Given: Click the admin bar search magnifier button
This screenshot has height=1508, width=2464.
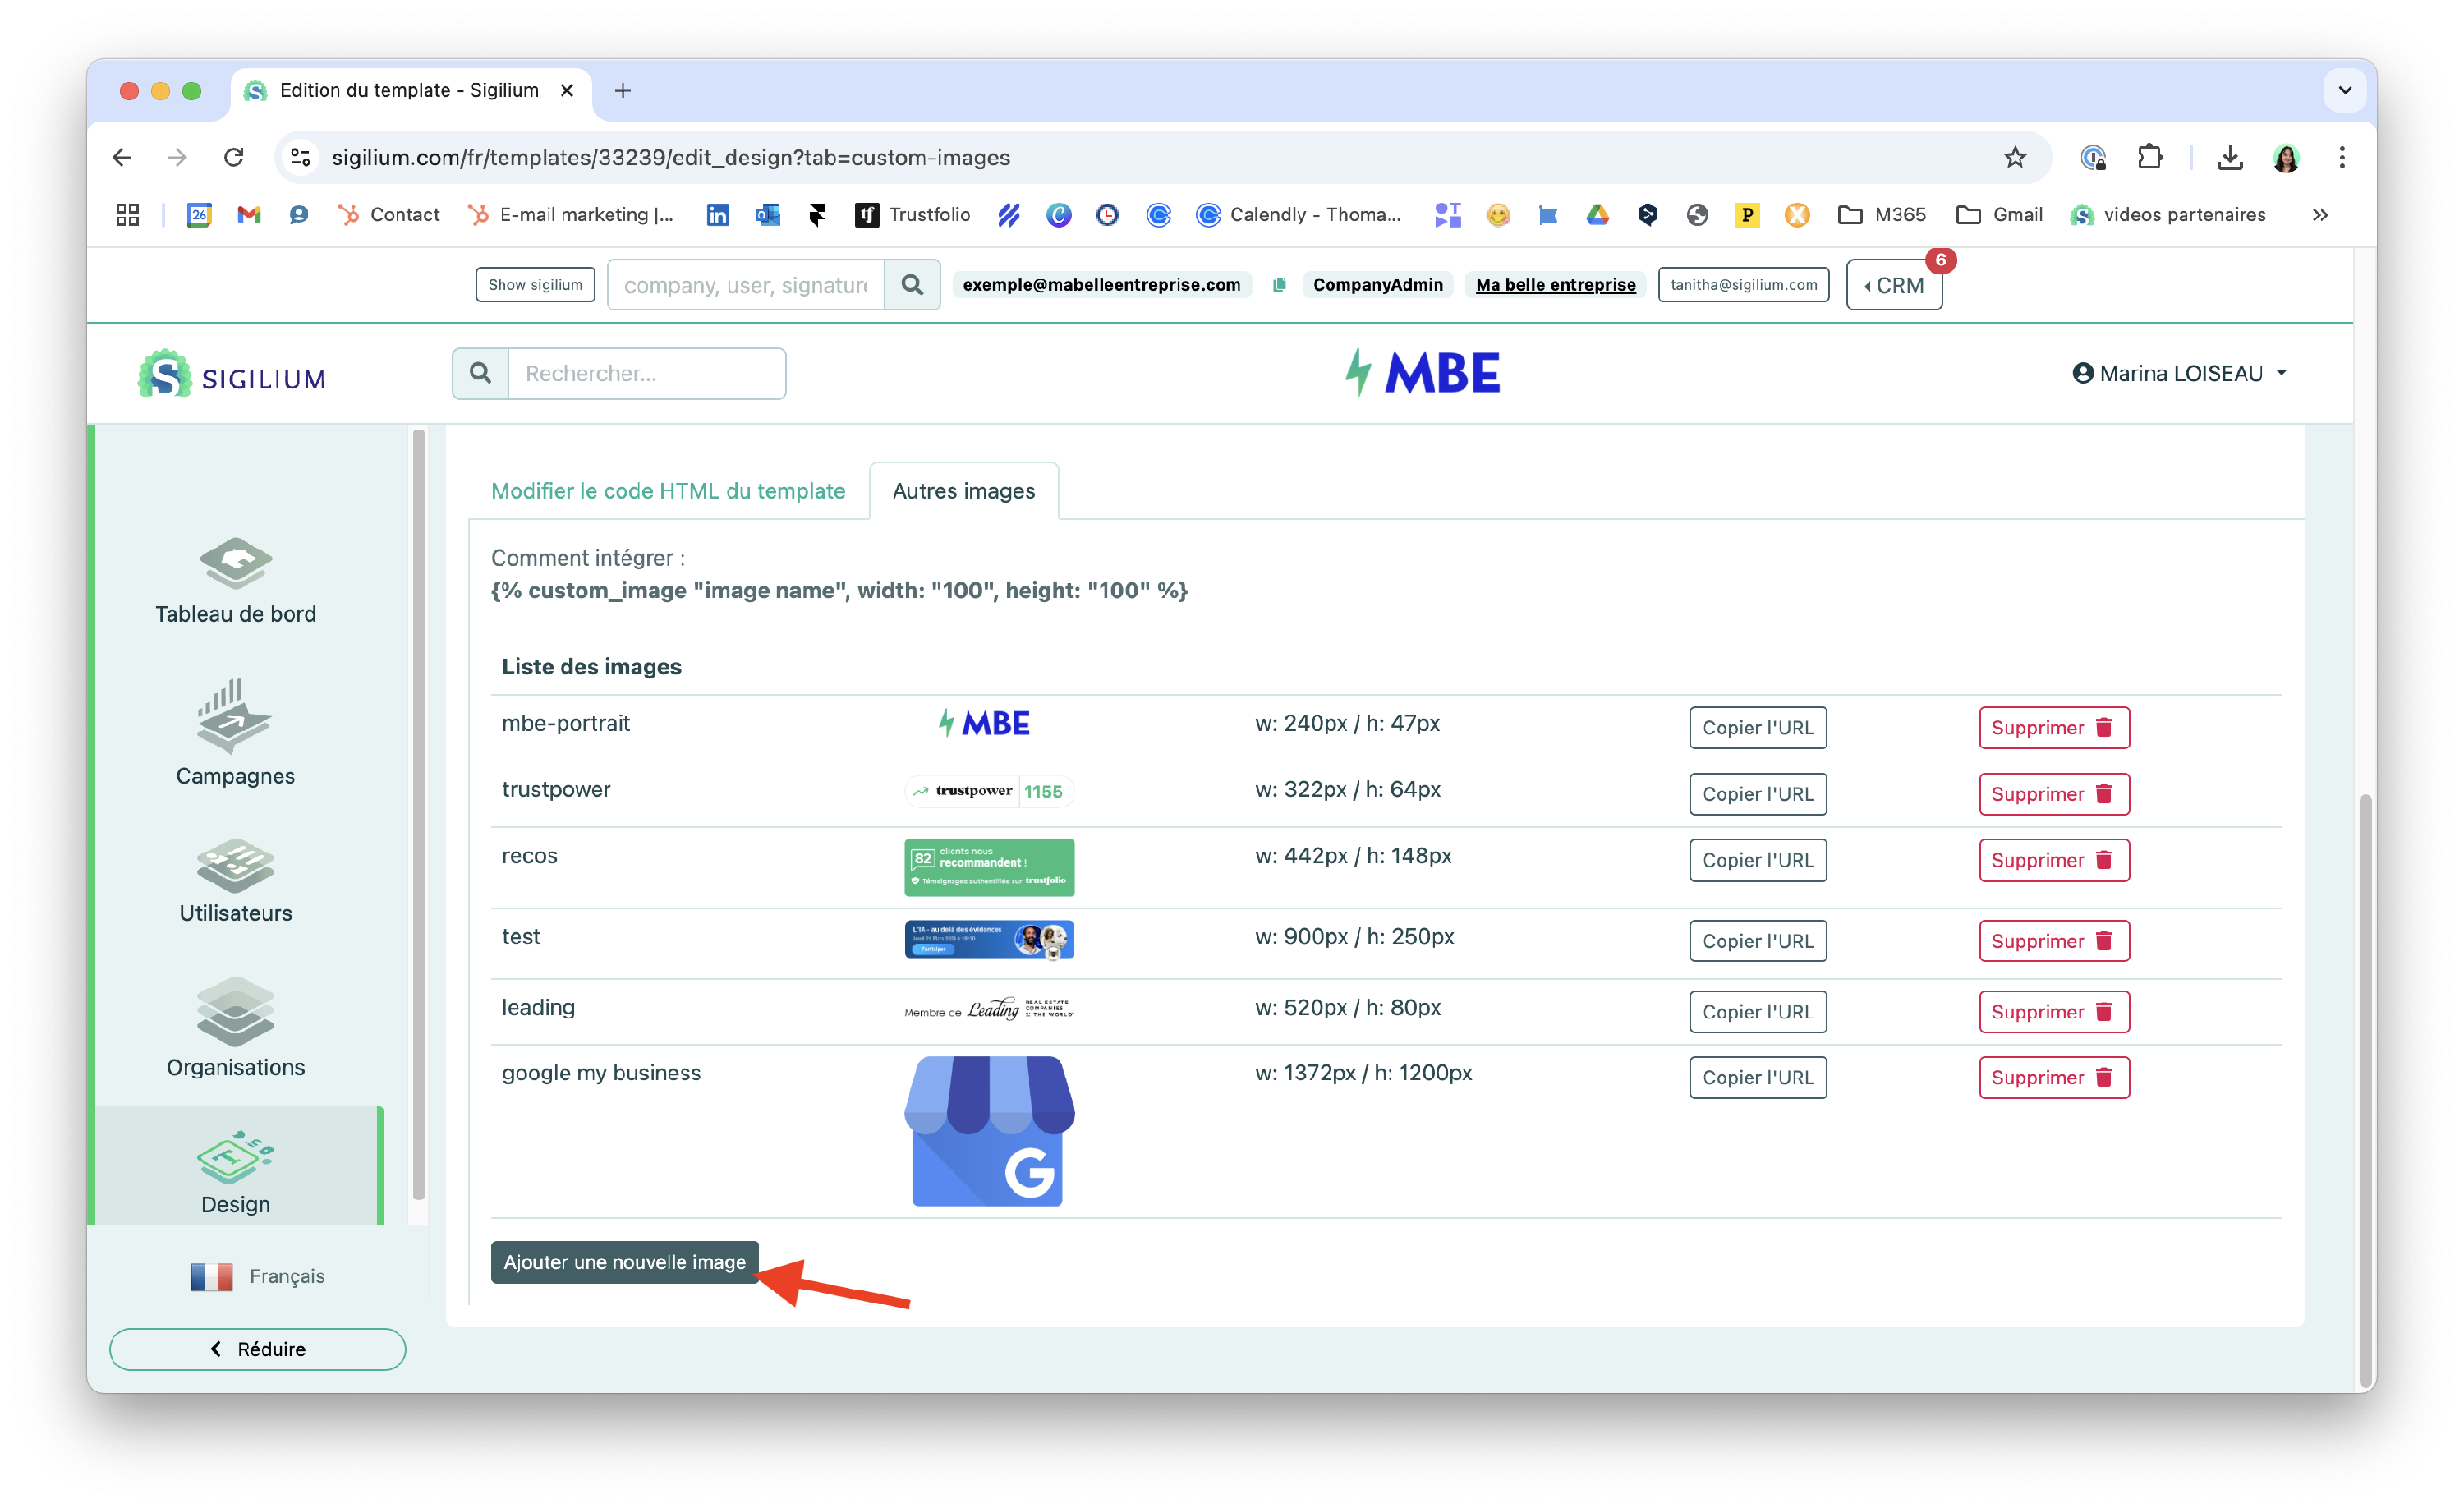Looking at the screenshot, I should click(912, 285).
